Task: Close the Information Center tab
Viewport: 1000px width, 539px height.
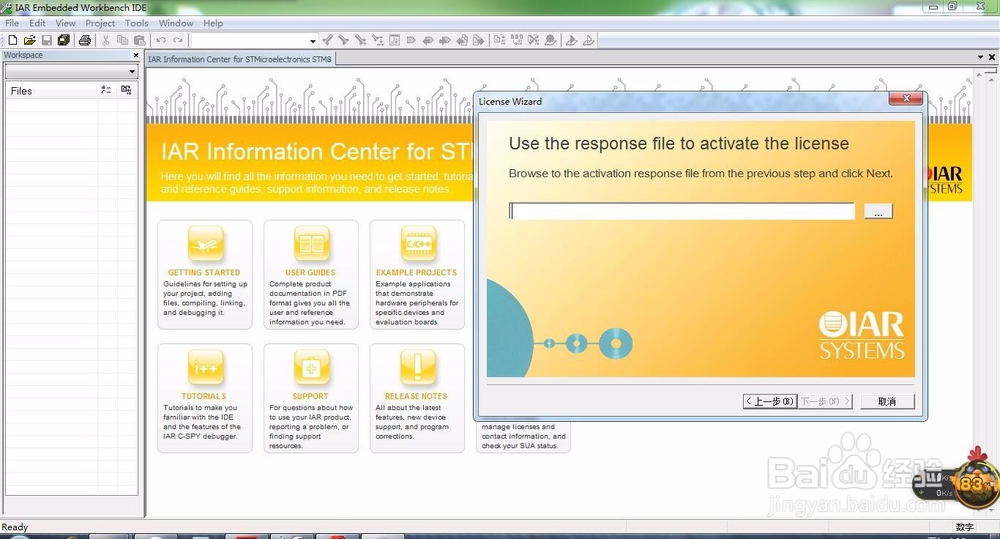Action: point(992,57)
